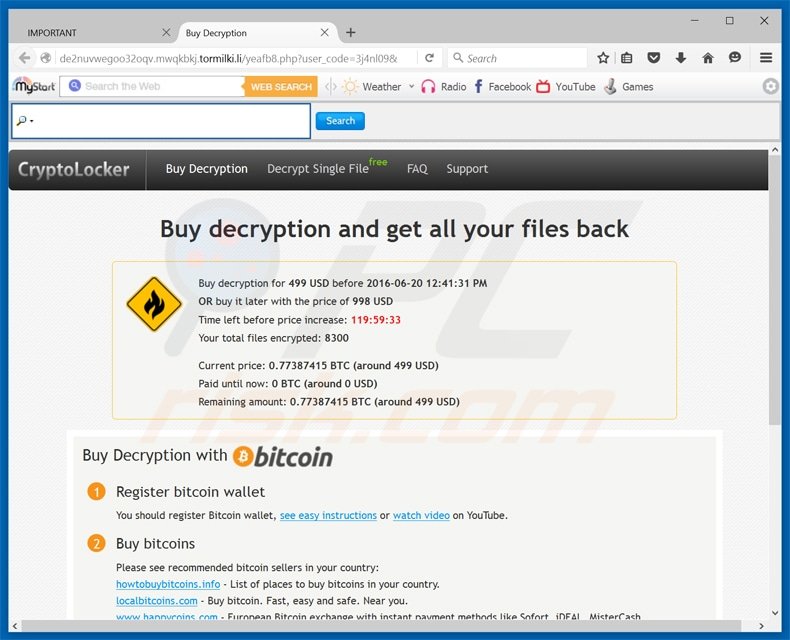The height and width of the screenshot is (640, 790).
Task: Go to the home page icon
Action: (707, 58)
